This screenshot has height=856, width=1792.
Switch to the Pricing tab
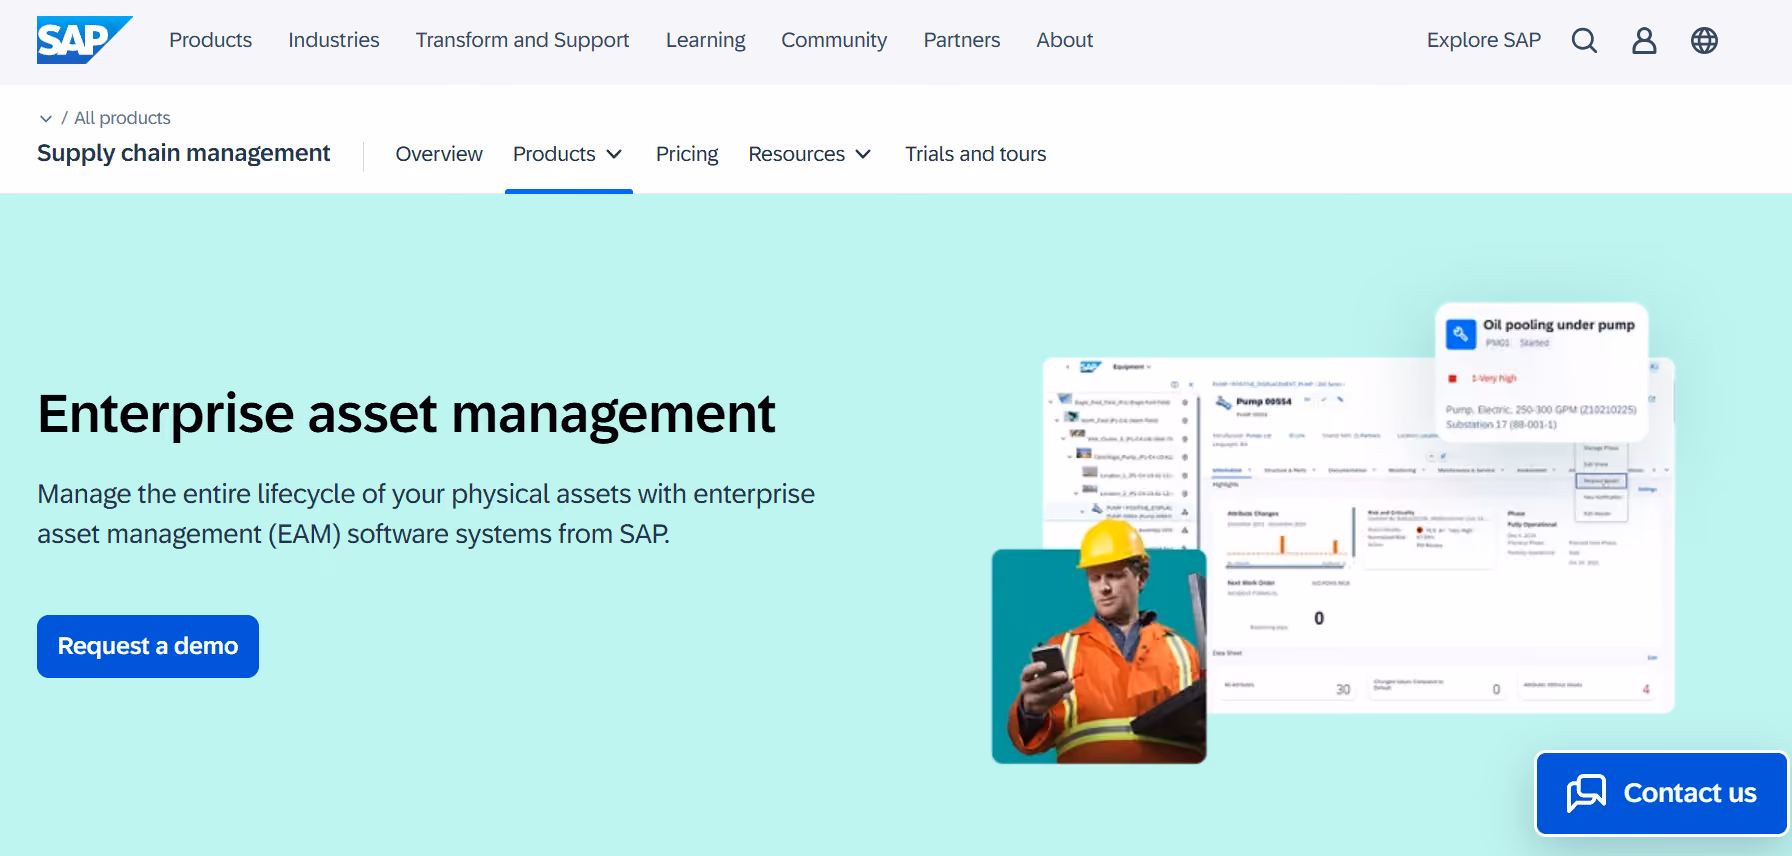tap(687, 154)
